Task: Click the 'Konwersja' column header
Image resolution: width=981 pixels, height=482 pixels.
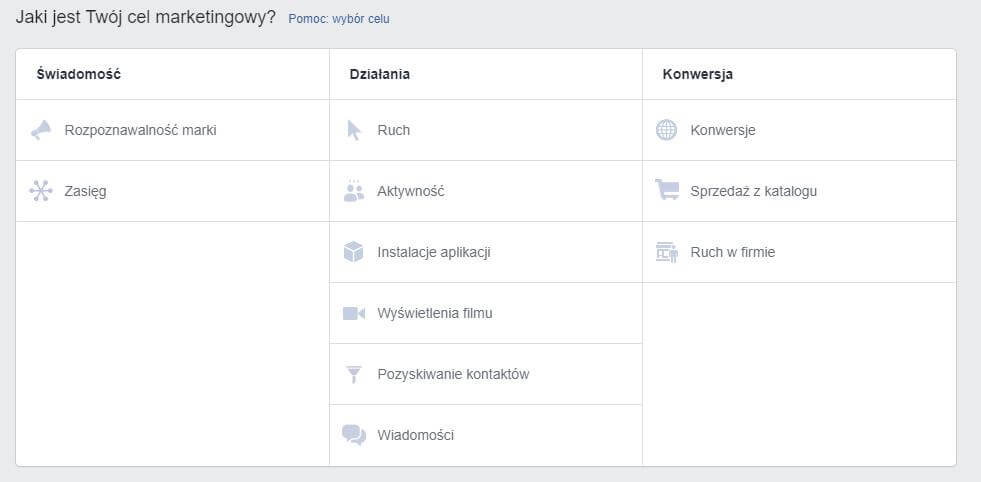Action: coord(697,74)
